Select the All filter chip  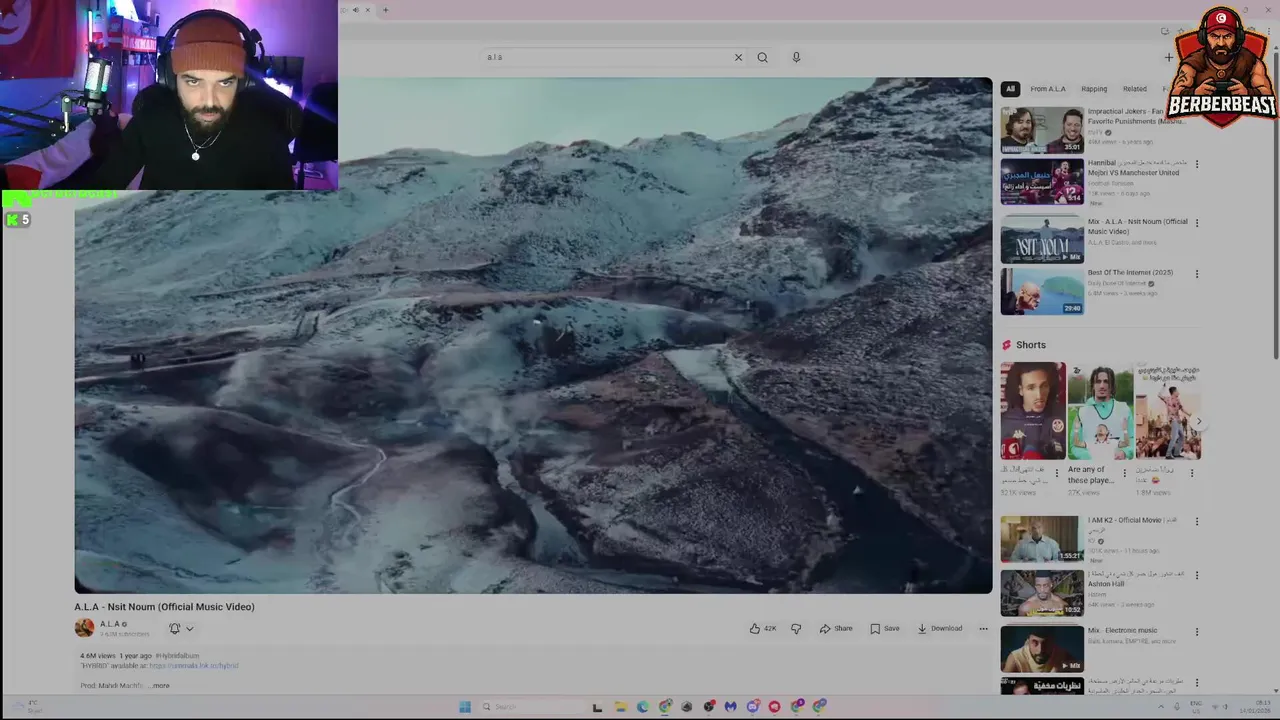point(1010,89)
